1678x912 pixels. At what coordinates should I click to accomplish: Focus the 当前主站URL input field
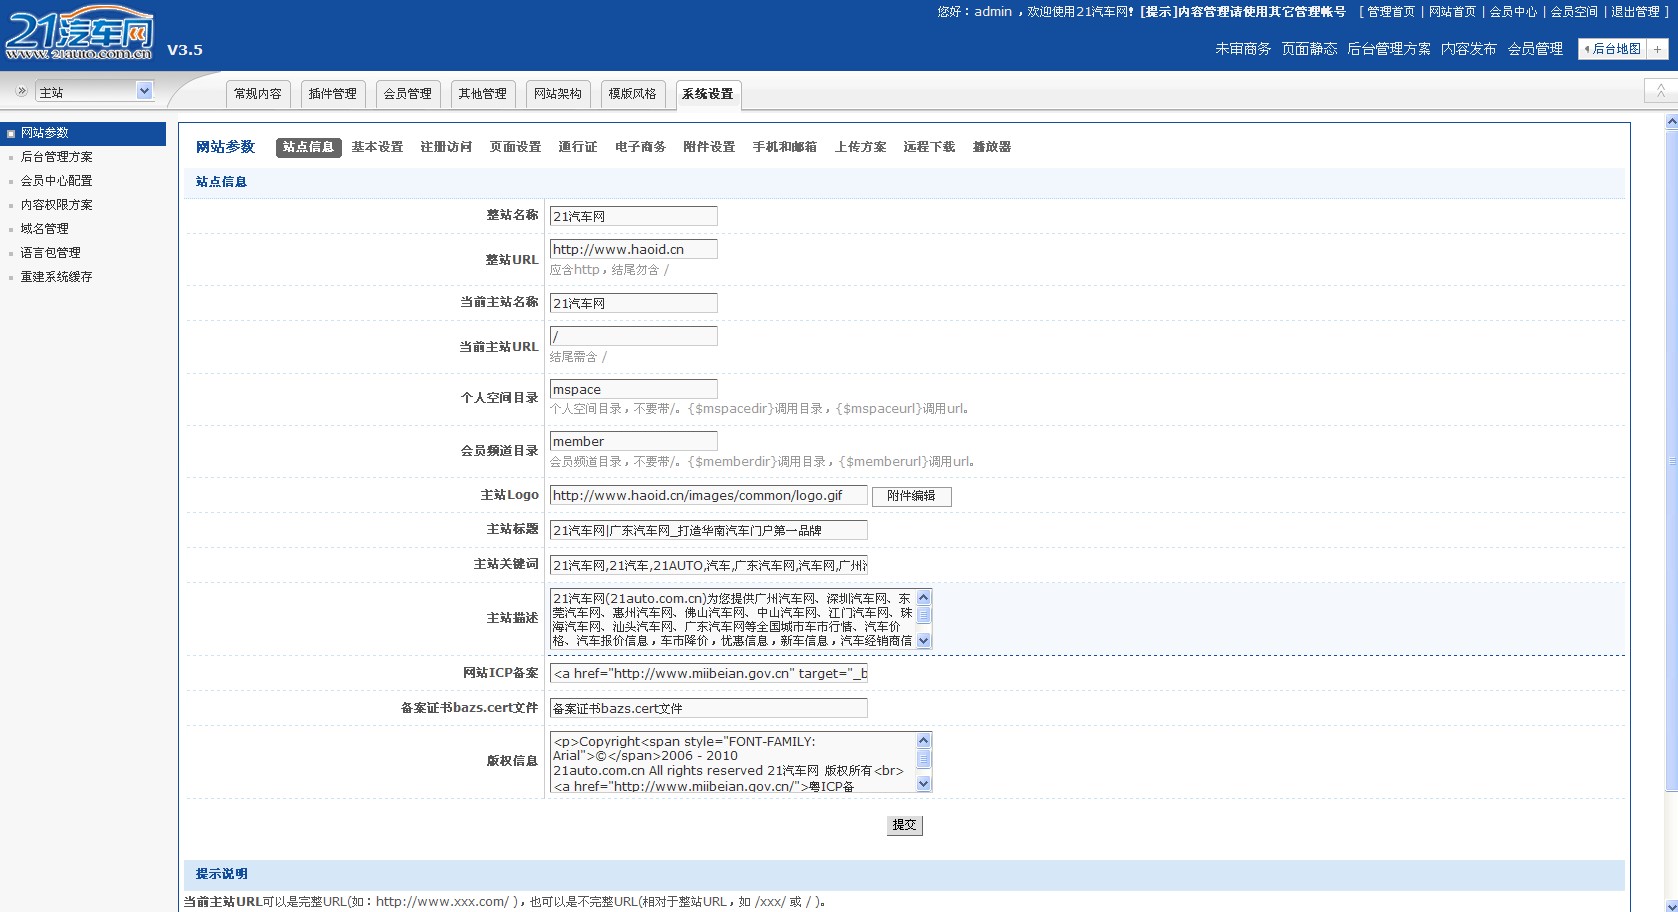click(x=633, y=336)
